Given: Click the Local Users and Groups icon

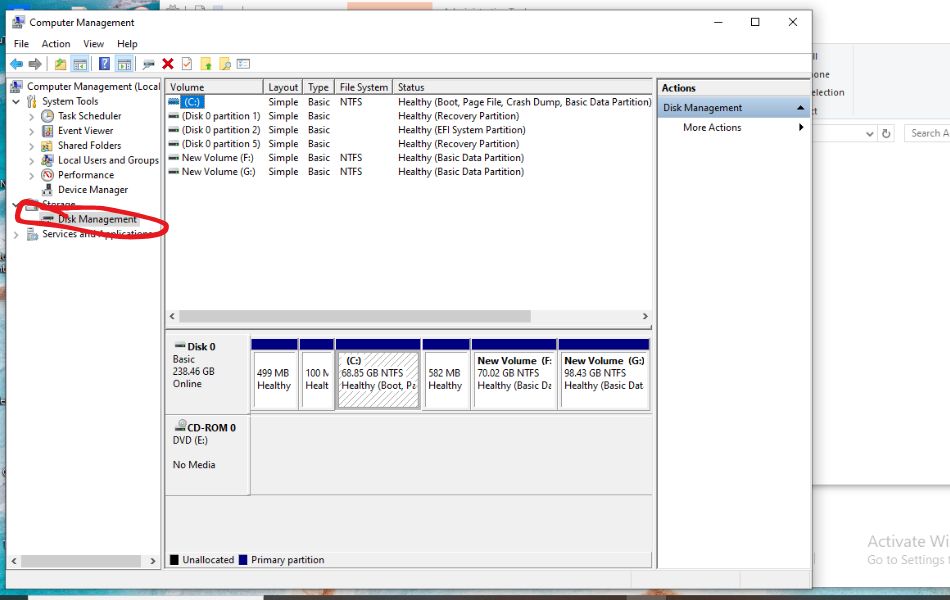Looking at the screenshot, I should click(x=47, y=160).
